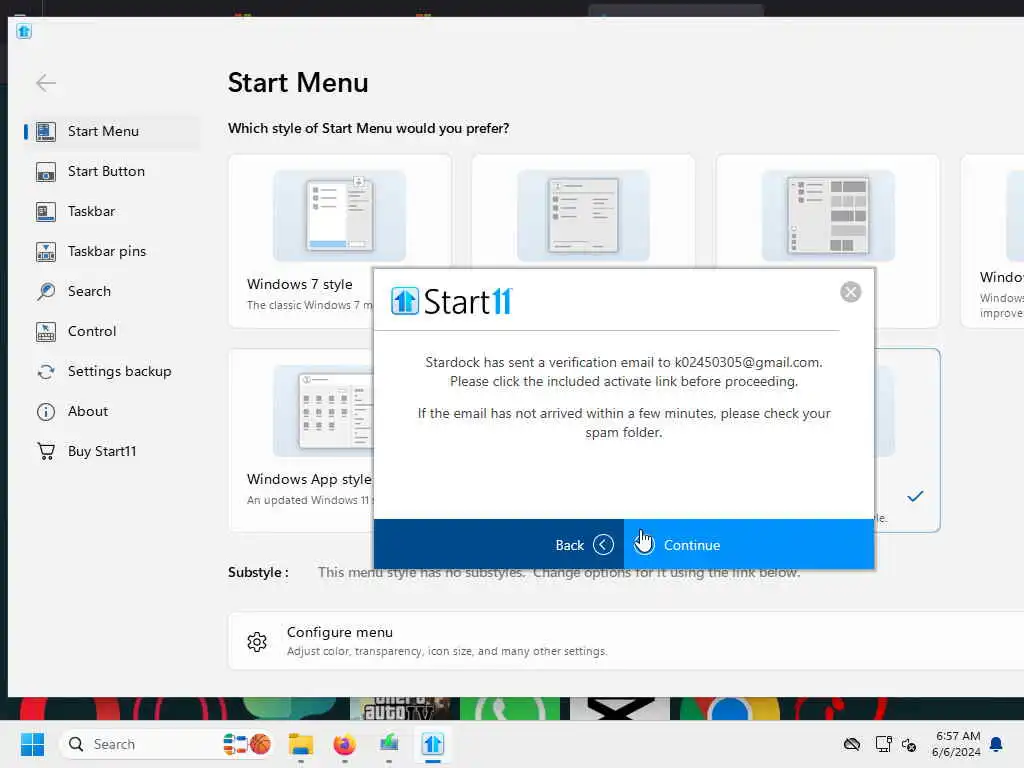Open the clock showing 6:57 AM
The width and height of the screenshot is (1024, 768).
[x=957, y=744]
